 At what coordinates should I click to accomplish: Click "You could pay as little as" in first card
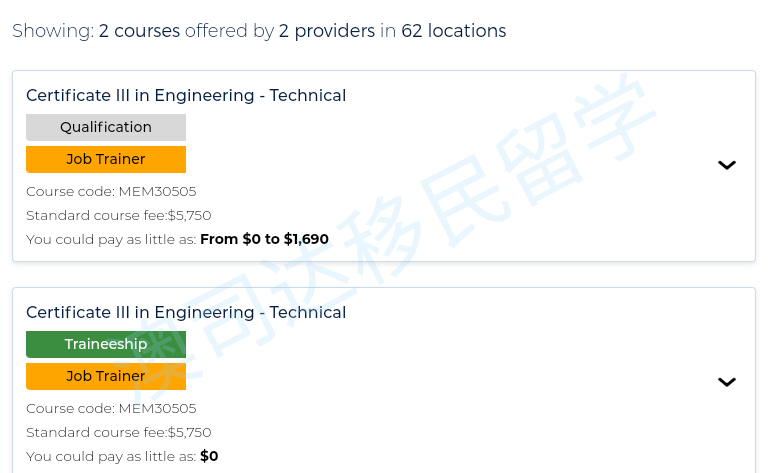coord(111,239)
